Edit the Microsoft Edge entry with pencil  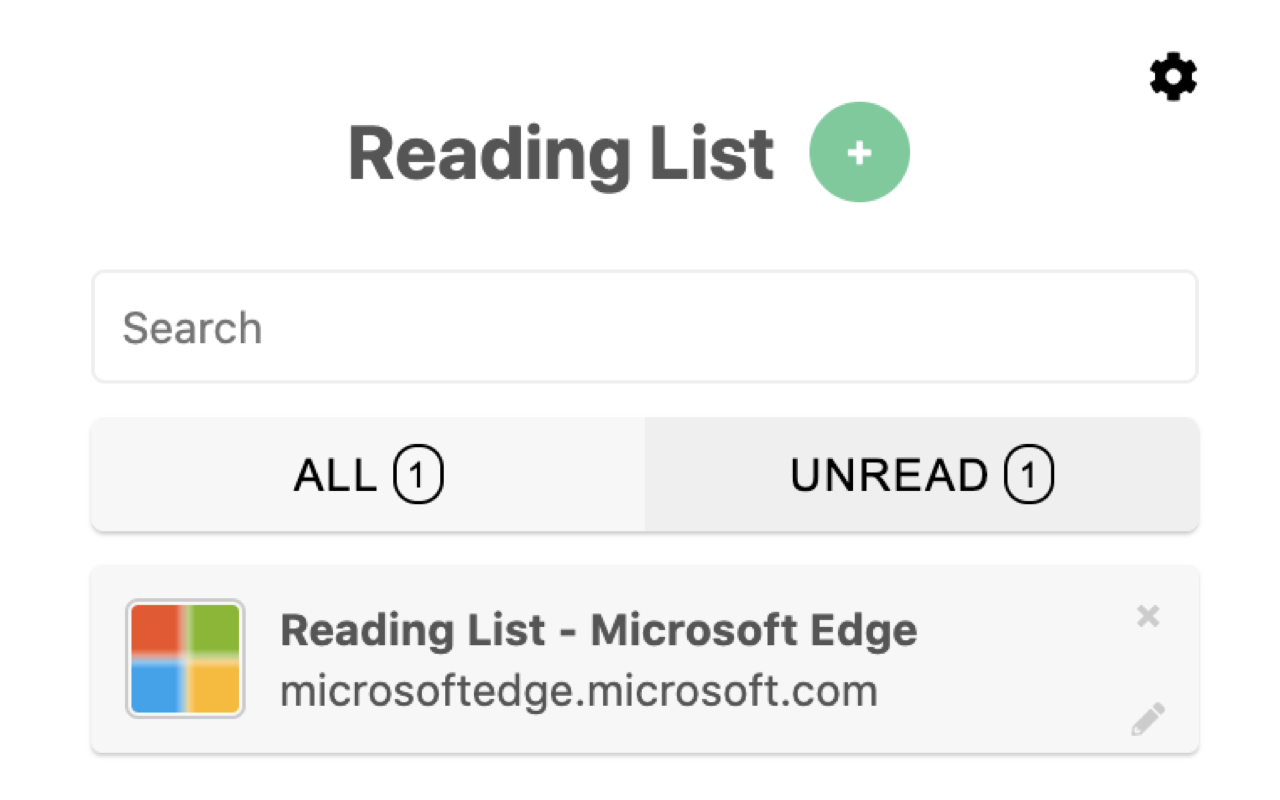(x=1148, y=719)
